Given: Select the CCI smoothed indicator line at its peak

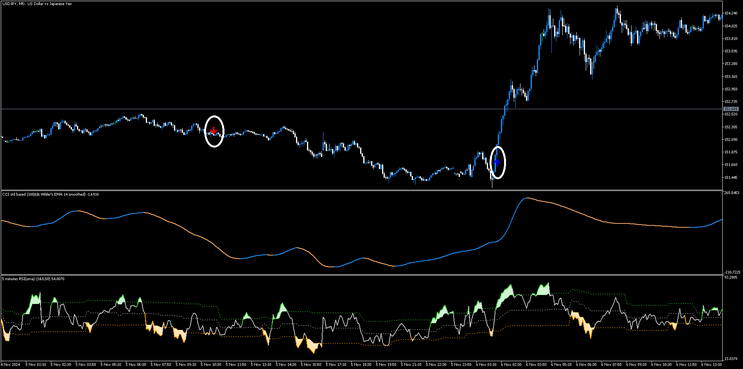Looking at the screenshot, I should [x=526, y=198].
